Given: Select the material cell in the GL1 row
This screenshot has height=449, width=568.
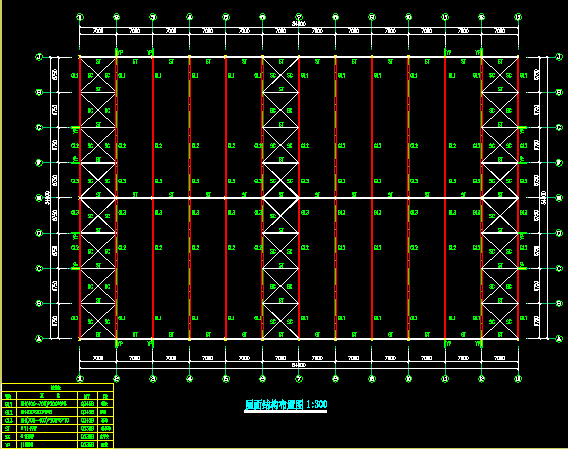Looking at the screenshot, I should (x=88, y=404).
